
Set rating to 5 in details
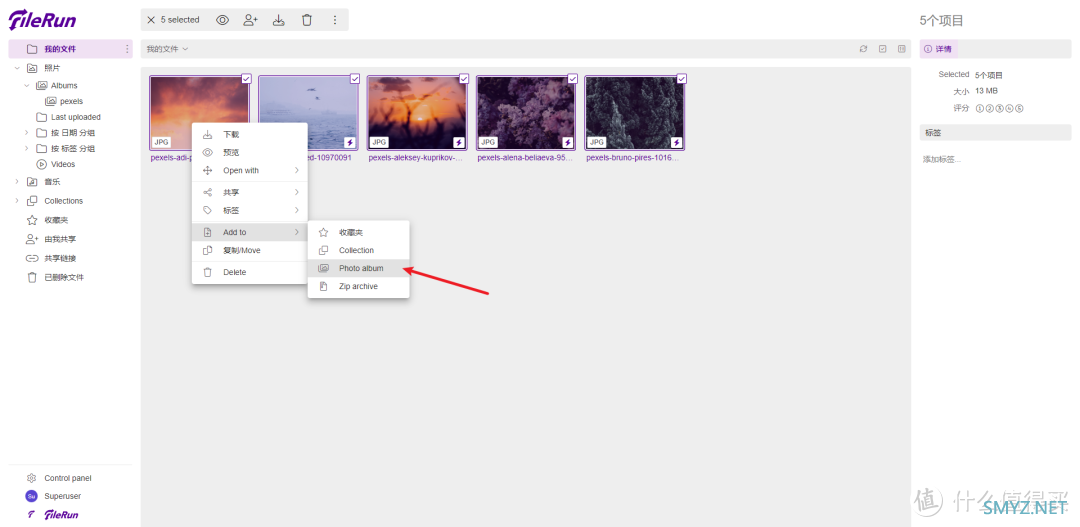[1019, 108]
